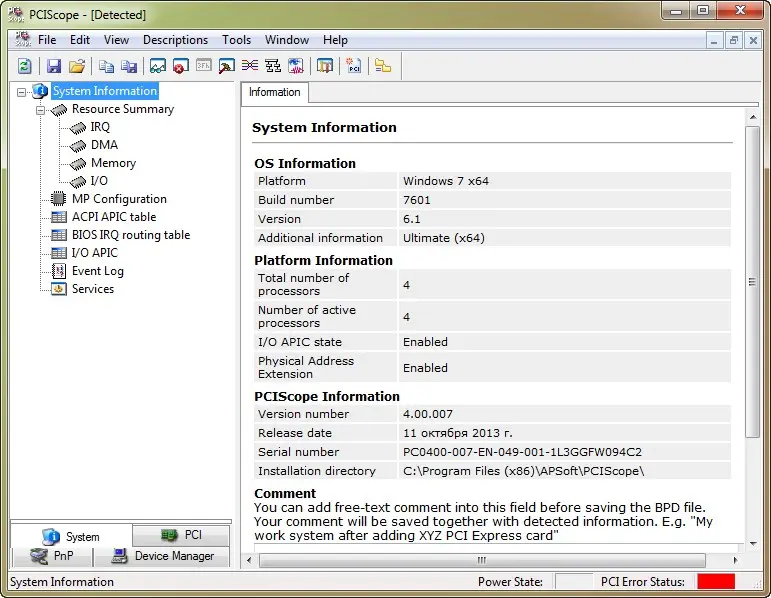Select DMA in the resource tree
Viewport: 771px width, 598px height.
104,145
